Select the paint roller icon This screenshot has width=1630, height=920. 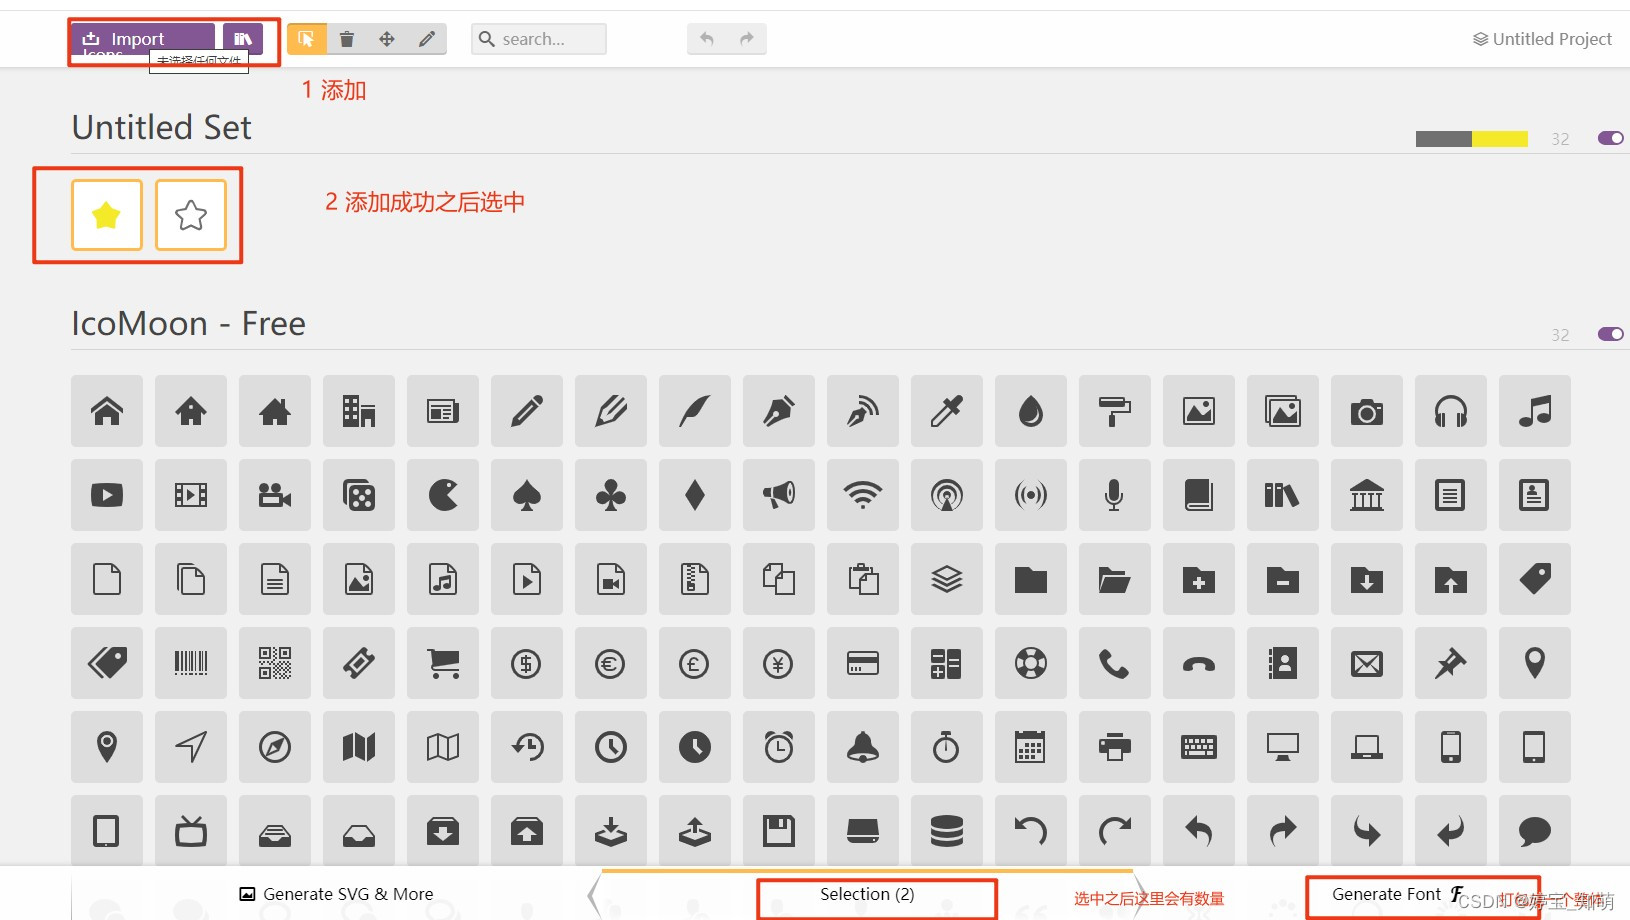click(1115, 411)
